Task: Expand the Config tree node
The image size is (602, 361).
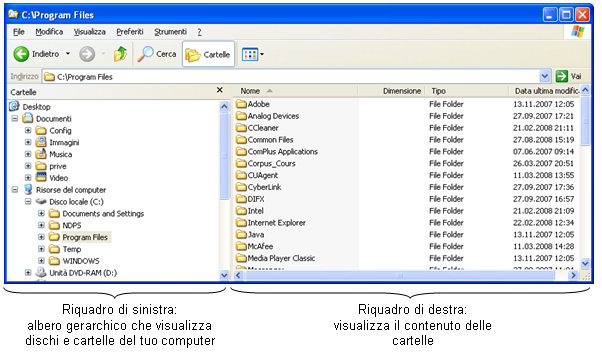Action: click(28, 131)
